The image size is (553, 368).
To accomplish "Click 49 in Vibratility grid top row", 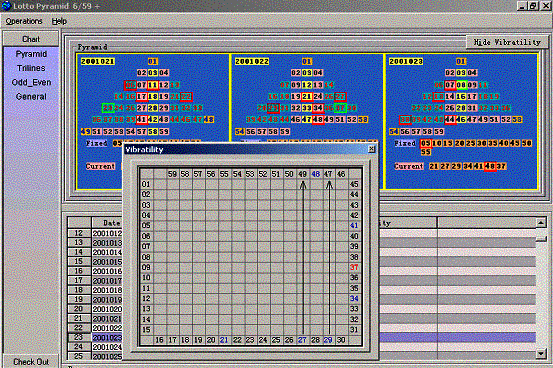I will (303, 174).
